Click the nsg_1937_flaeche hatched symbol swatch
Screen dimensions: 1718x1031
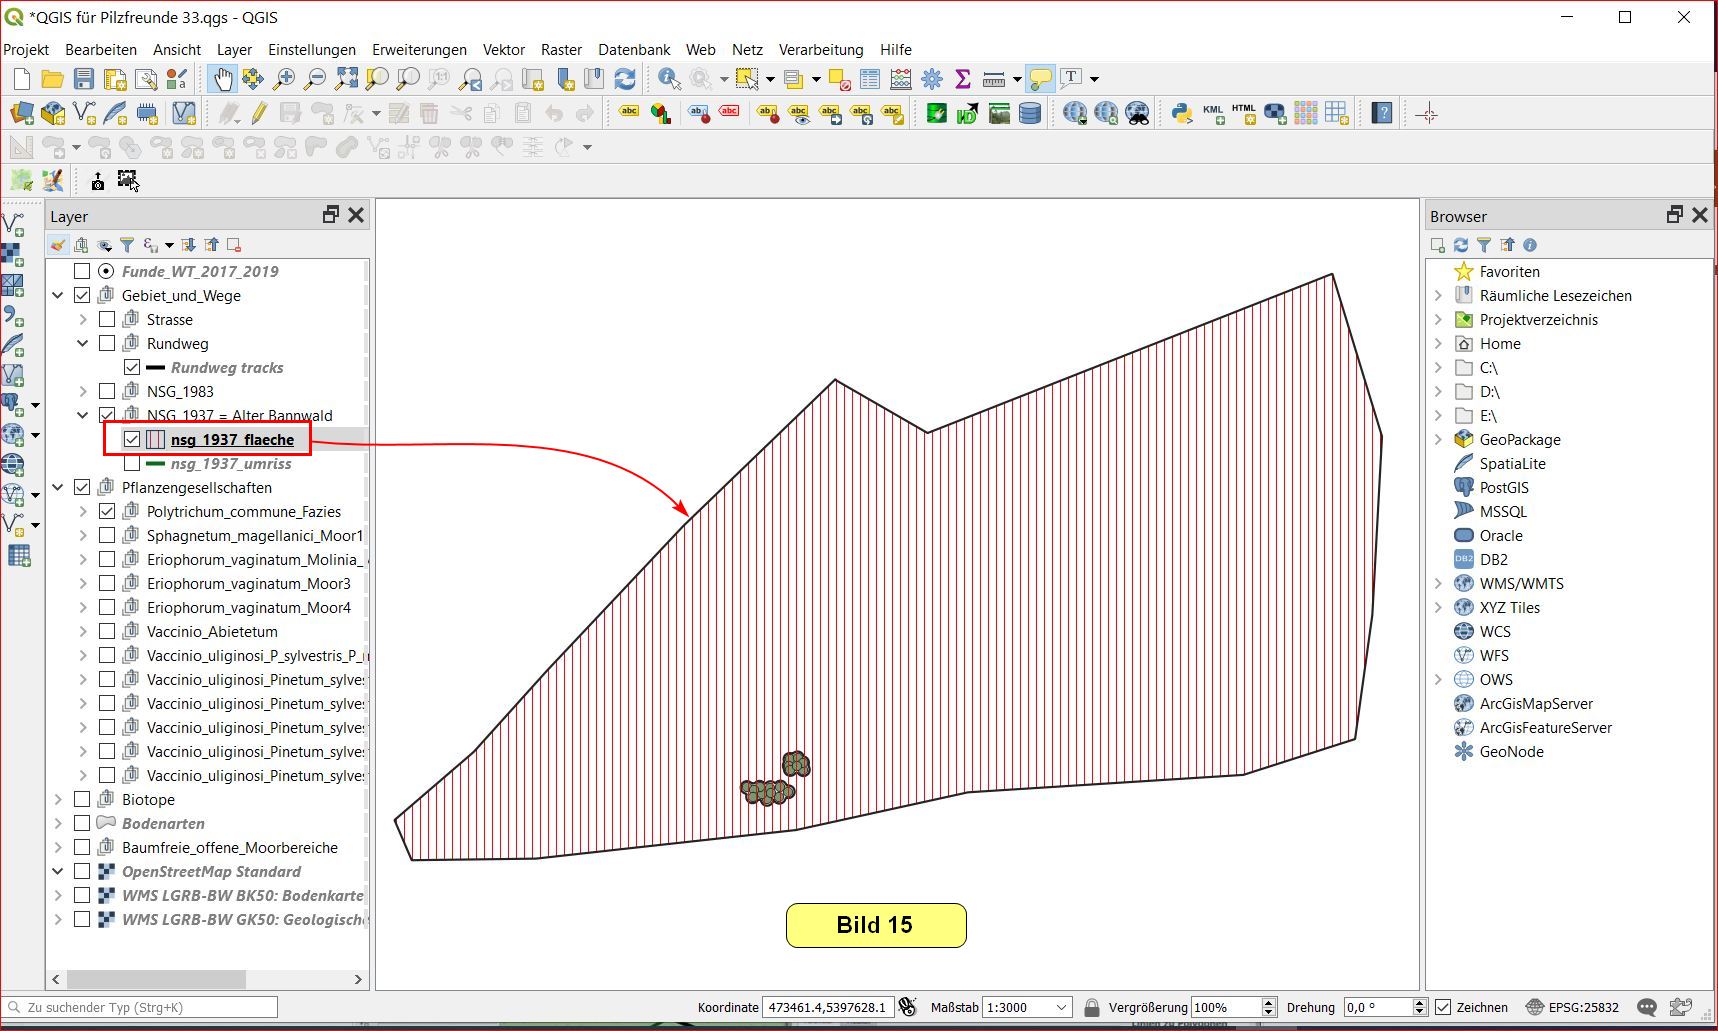click(x=156, y=439)
